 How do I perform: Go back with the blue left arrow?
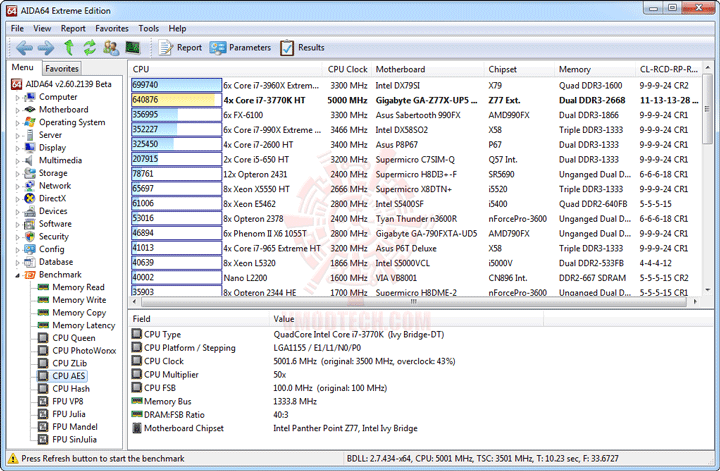(24, 47)
